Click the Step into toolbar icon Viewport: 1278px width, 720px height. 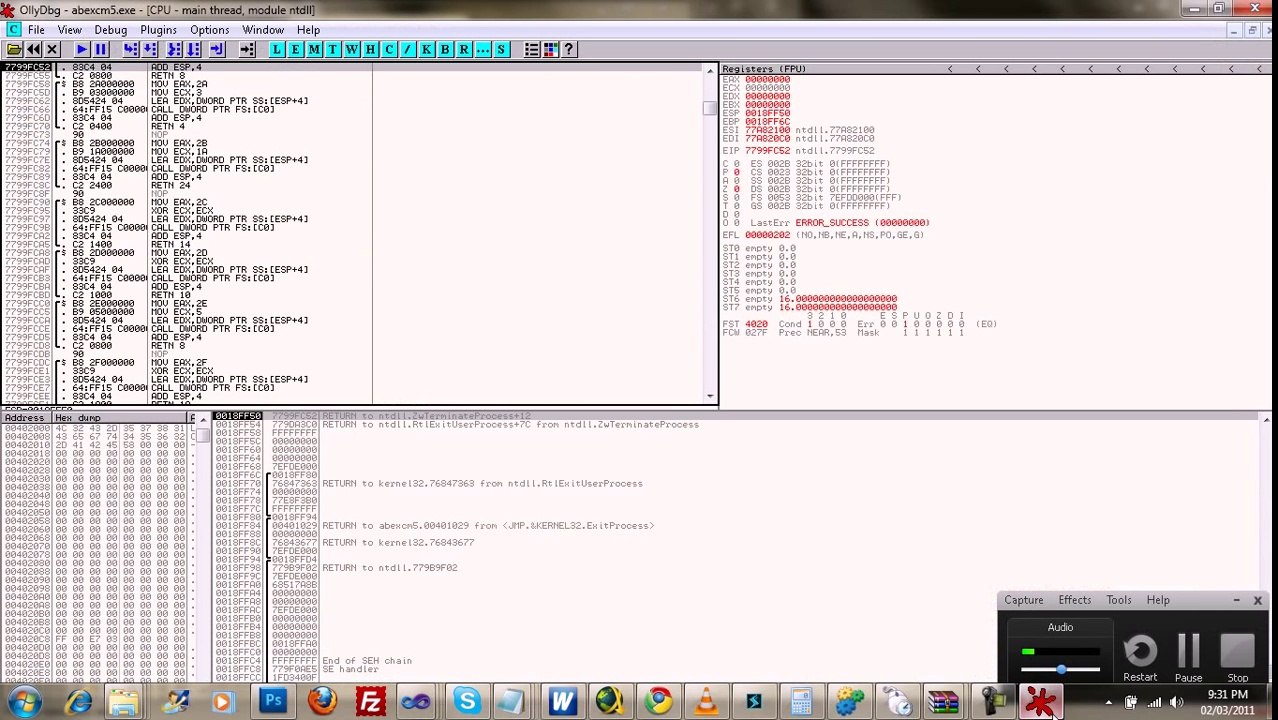130,49
